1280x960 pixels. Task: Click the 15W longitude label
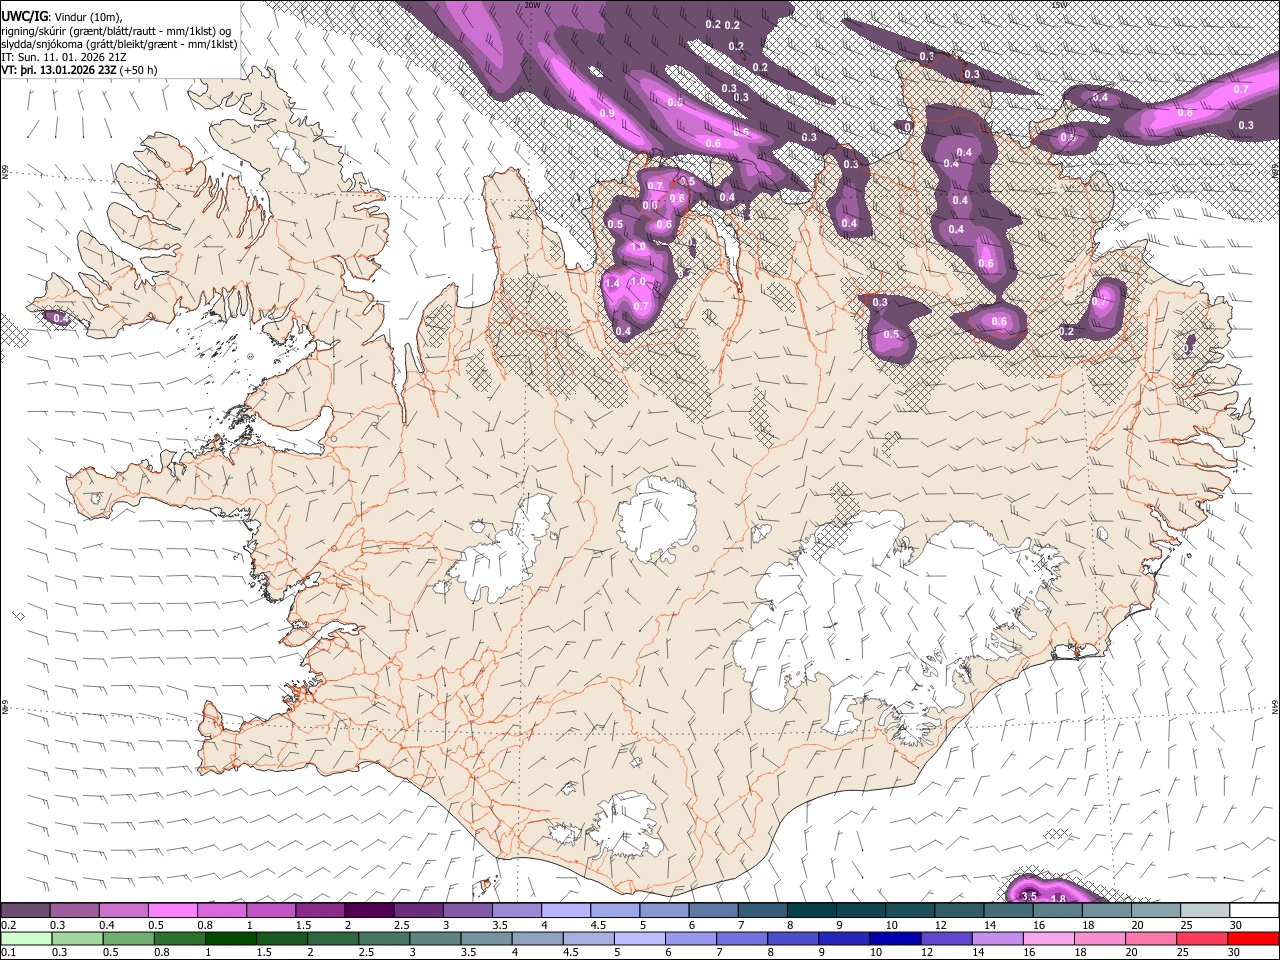tap(1060, 5)
